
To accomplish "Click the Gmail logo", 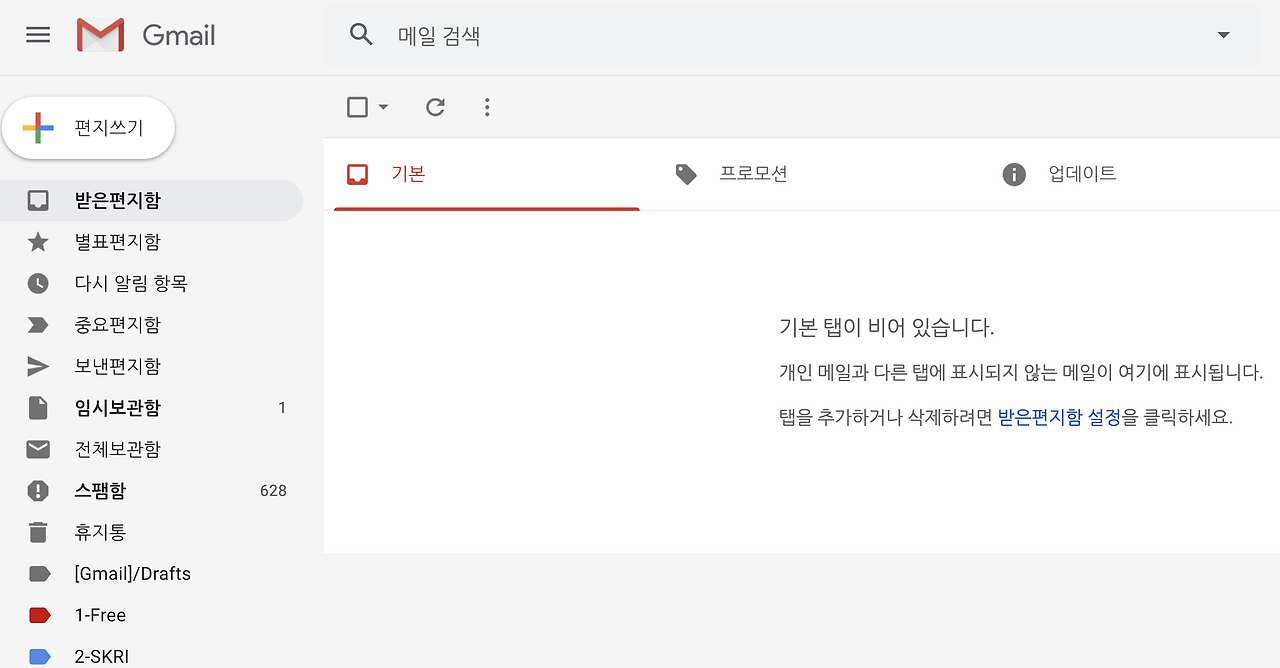I will click(146, 34).
